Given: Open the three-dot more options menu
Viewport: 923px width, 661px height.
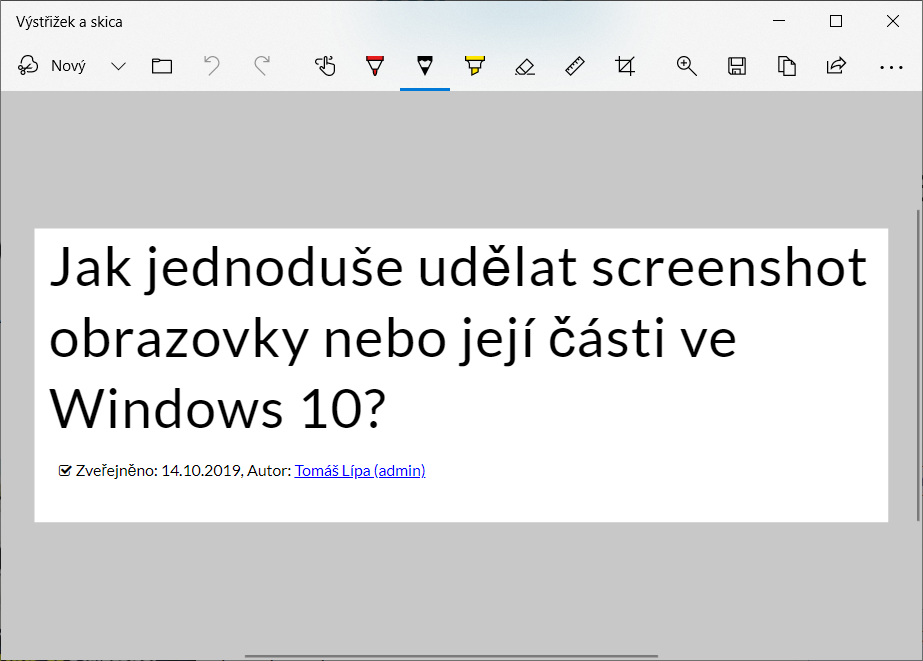Looking at the screenshot, I should [891, 67].
